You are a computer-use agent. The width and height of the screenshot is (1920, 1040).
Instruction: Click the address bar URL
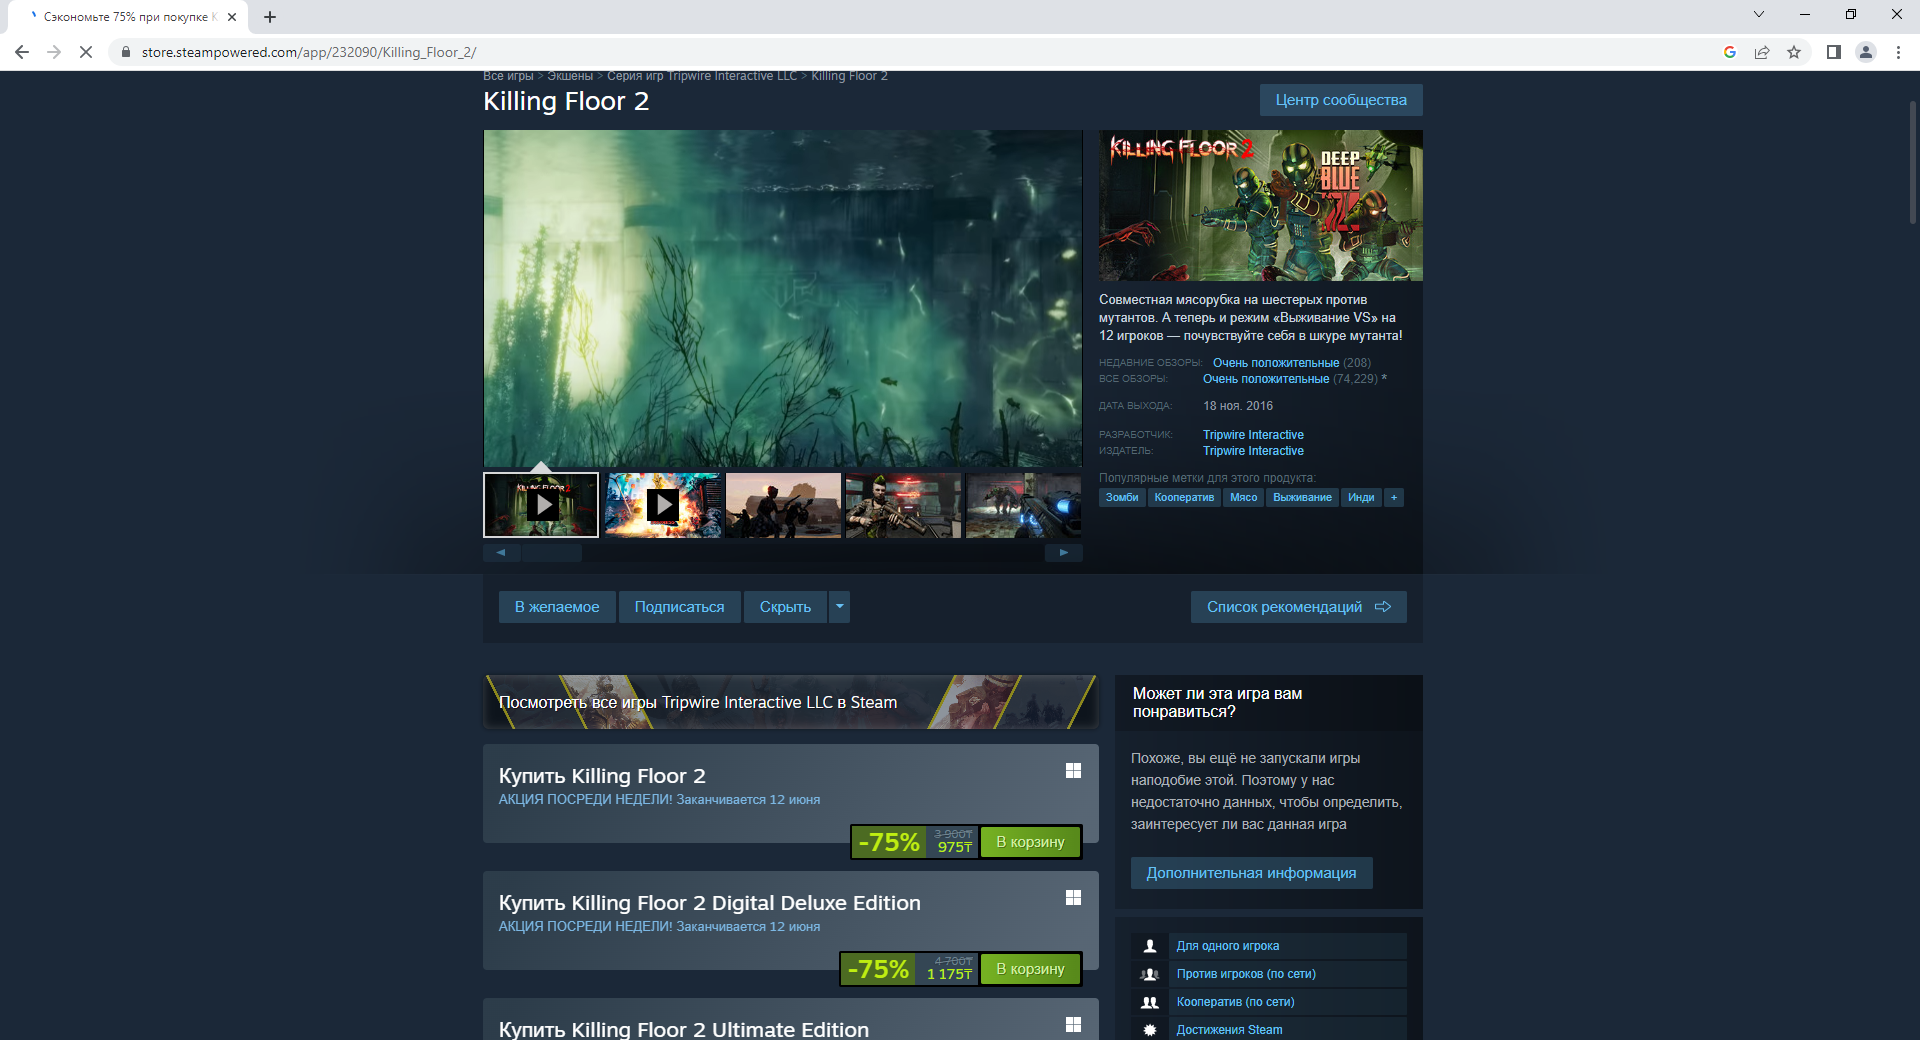pyautogui.click(x=309, y=52)
